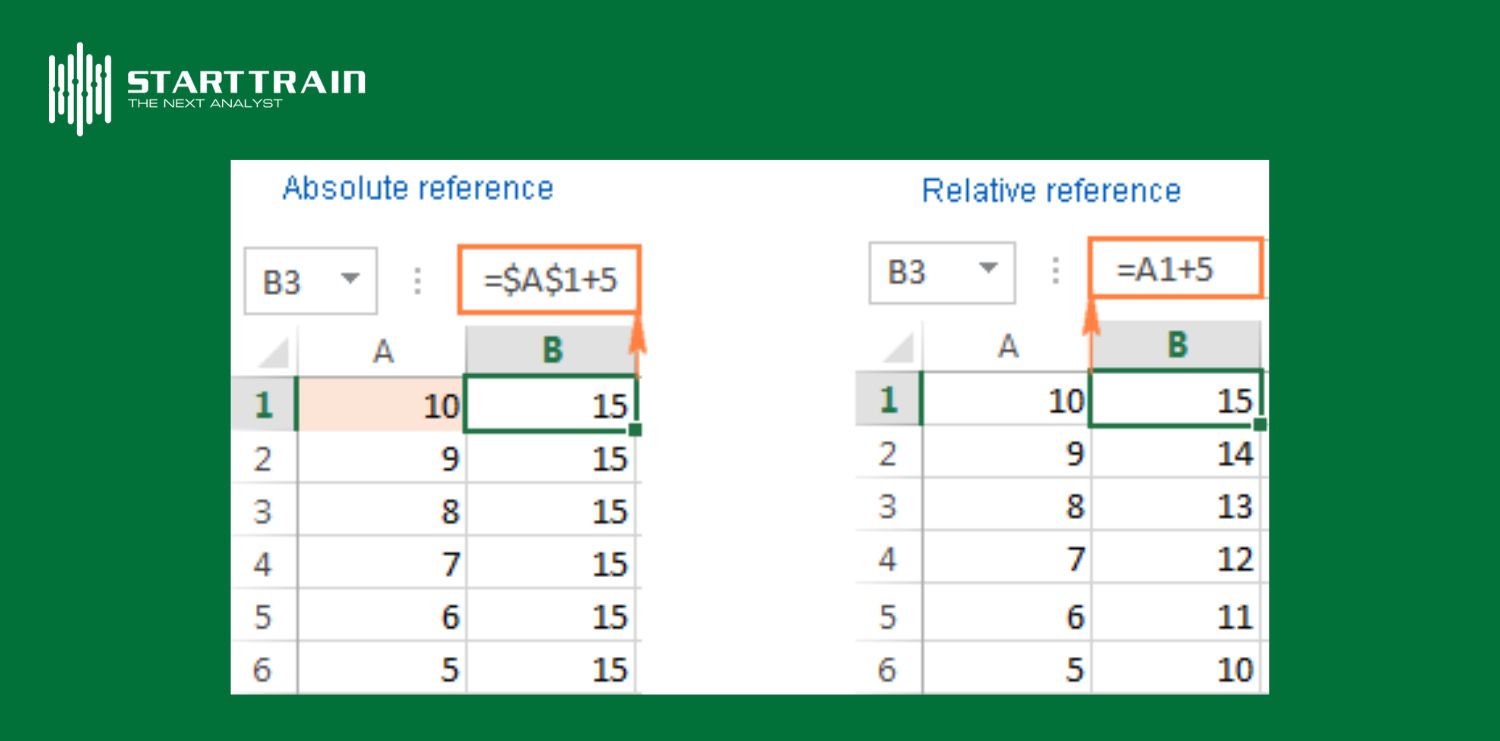This screenshot has height=741, width=1500.
Task: Click the green fill handle on cell B1 right sheet
Action: coord(1261,424)
